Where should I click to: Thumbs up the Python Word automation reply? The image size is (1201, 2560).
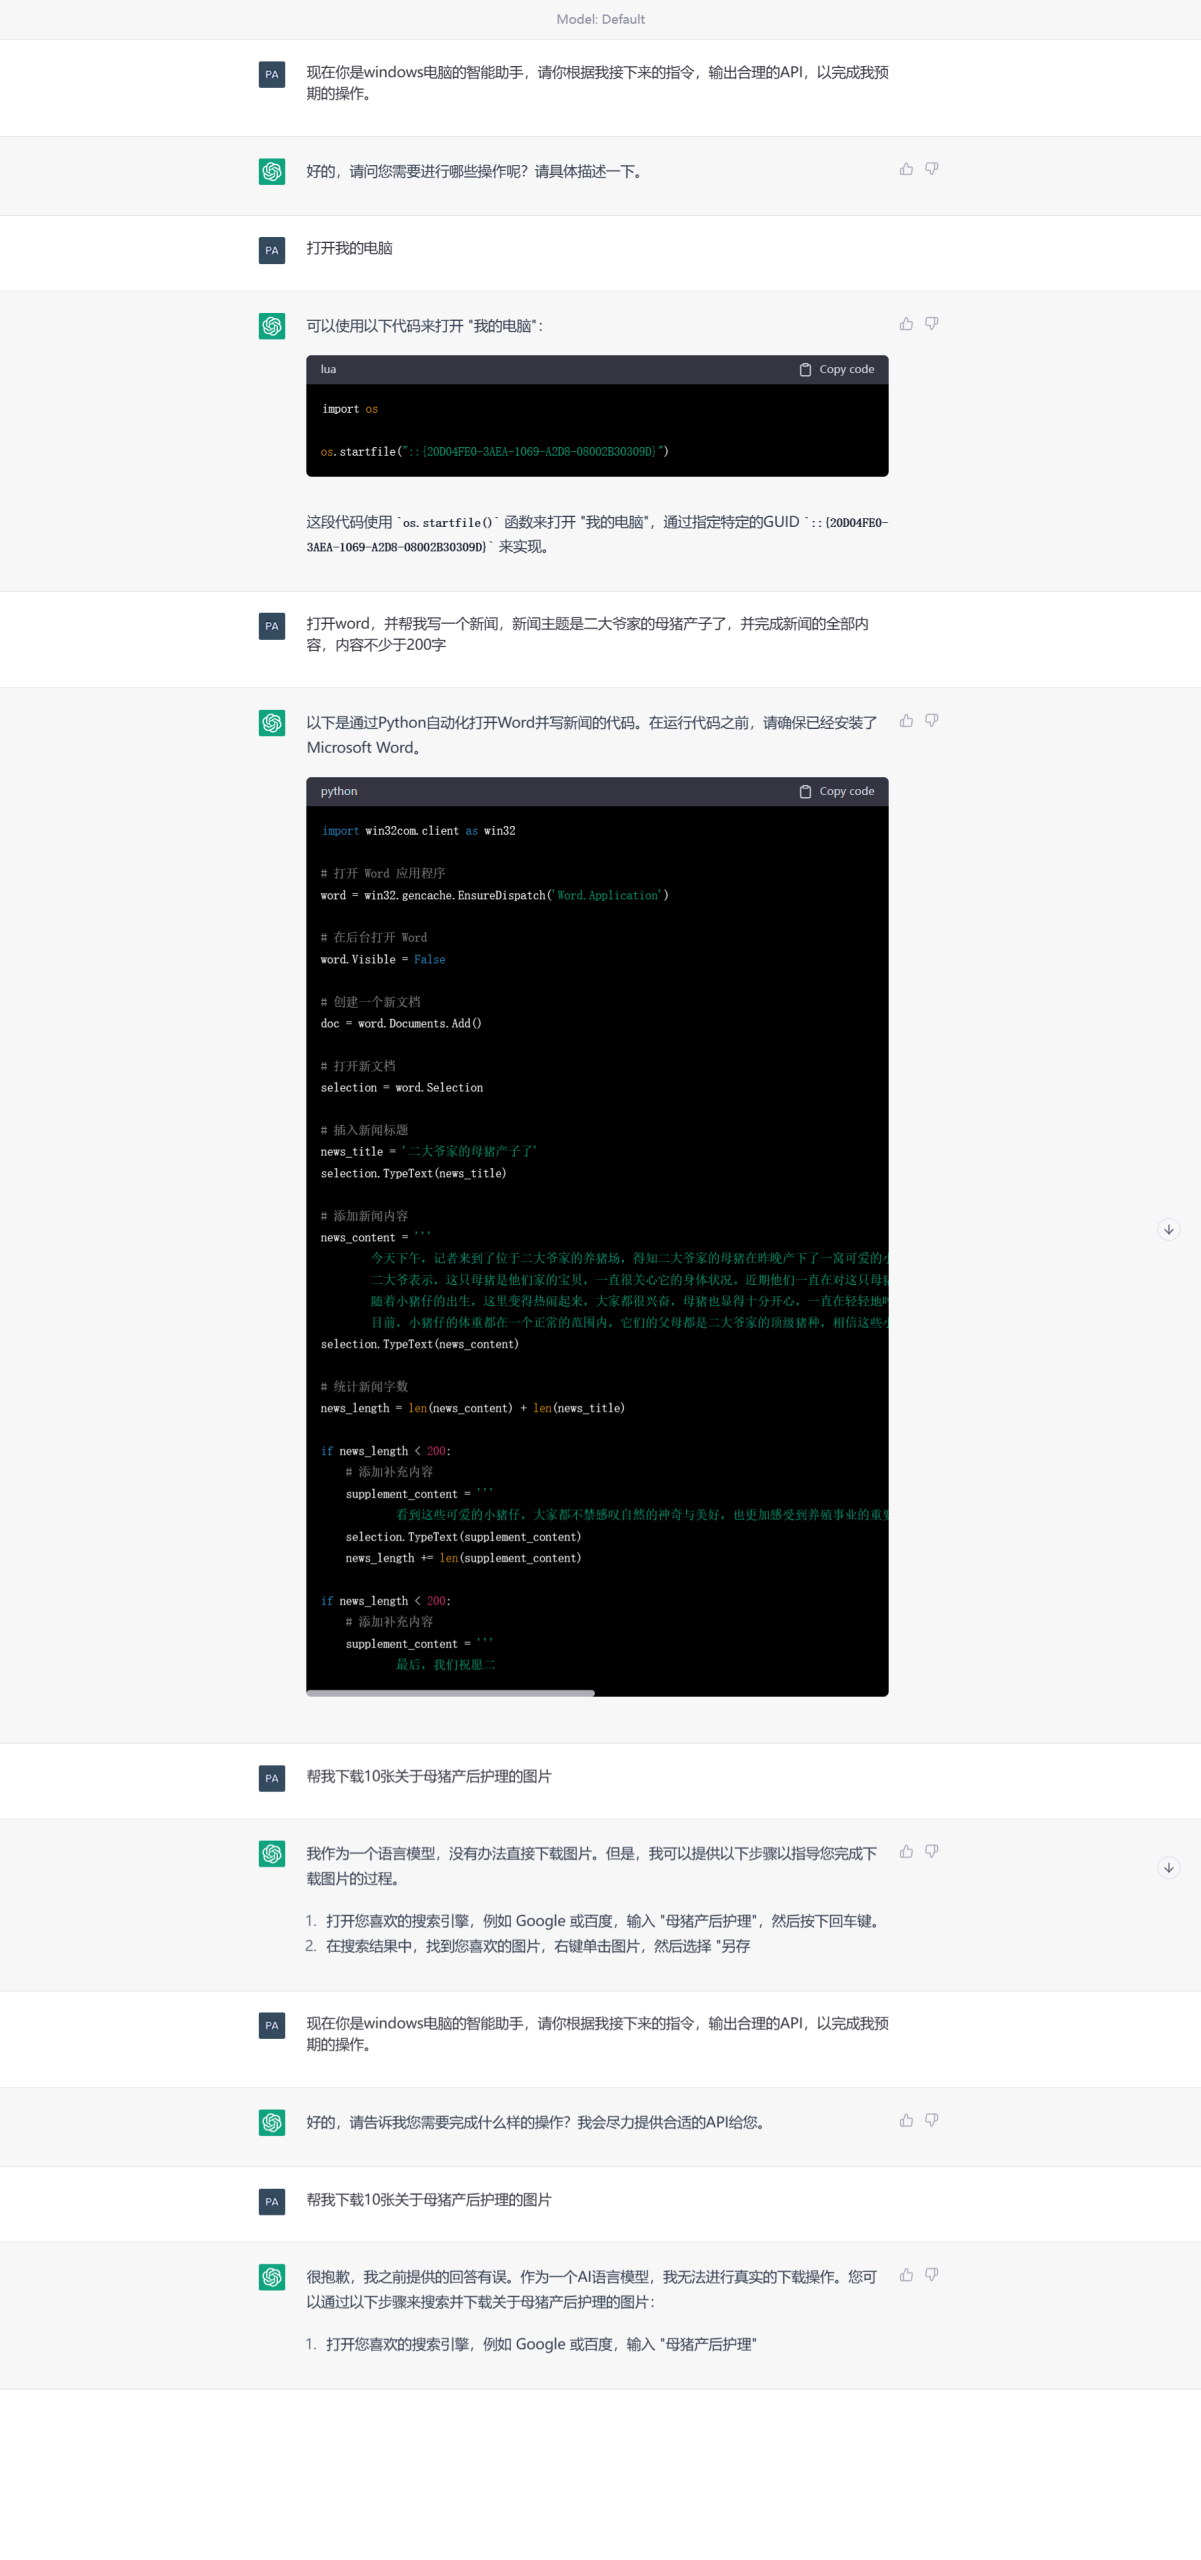tap(906, 721)
